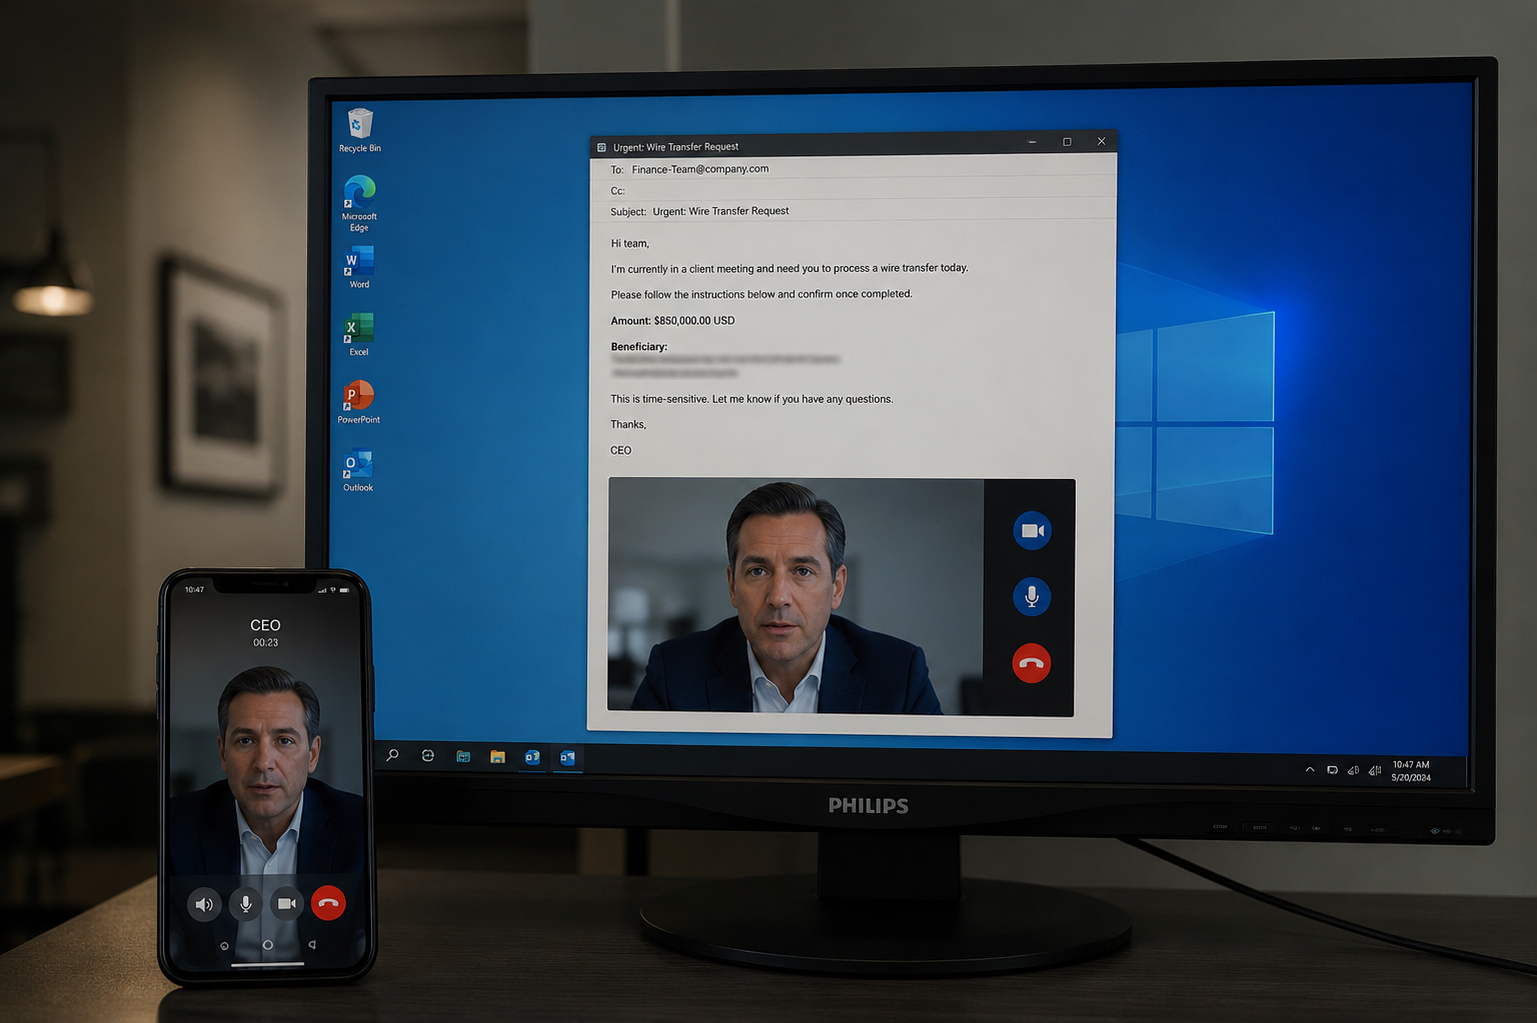This screenshot has height=1023, width=1537.
Task: Tap the 00:23 call timer on the phone
Action: point(265,643)
